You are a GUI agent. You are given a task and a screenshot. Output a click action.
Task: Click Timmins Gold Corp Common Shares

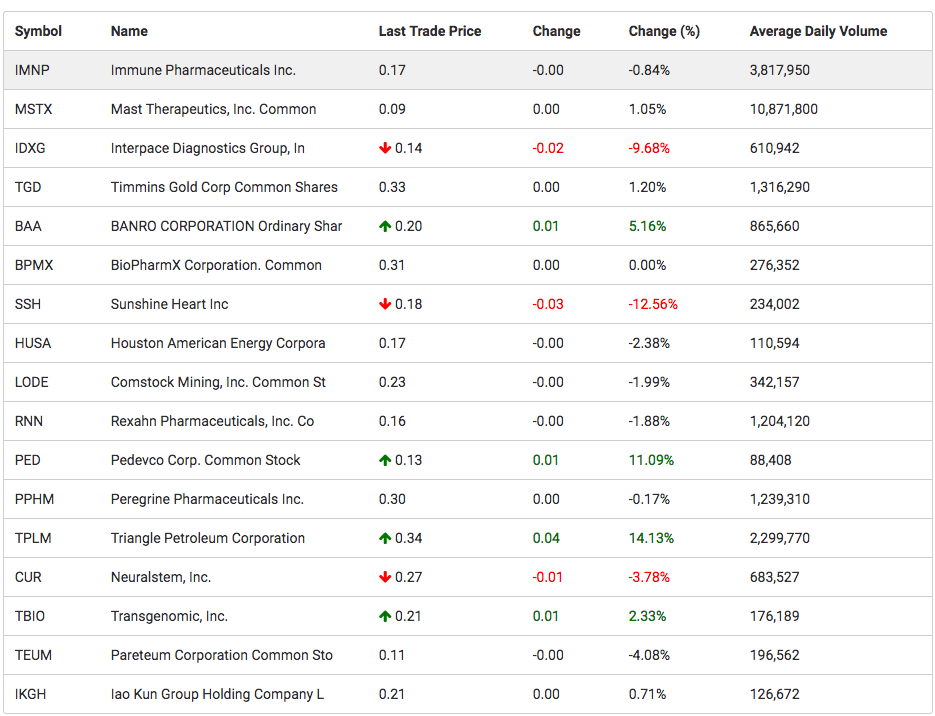point(224,187)
